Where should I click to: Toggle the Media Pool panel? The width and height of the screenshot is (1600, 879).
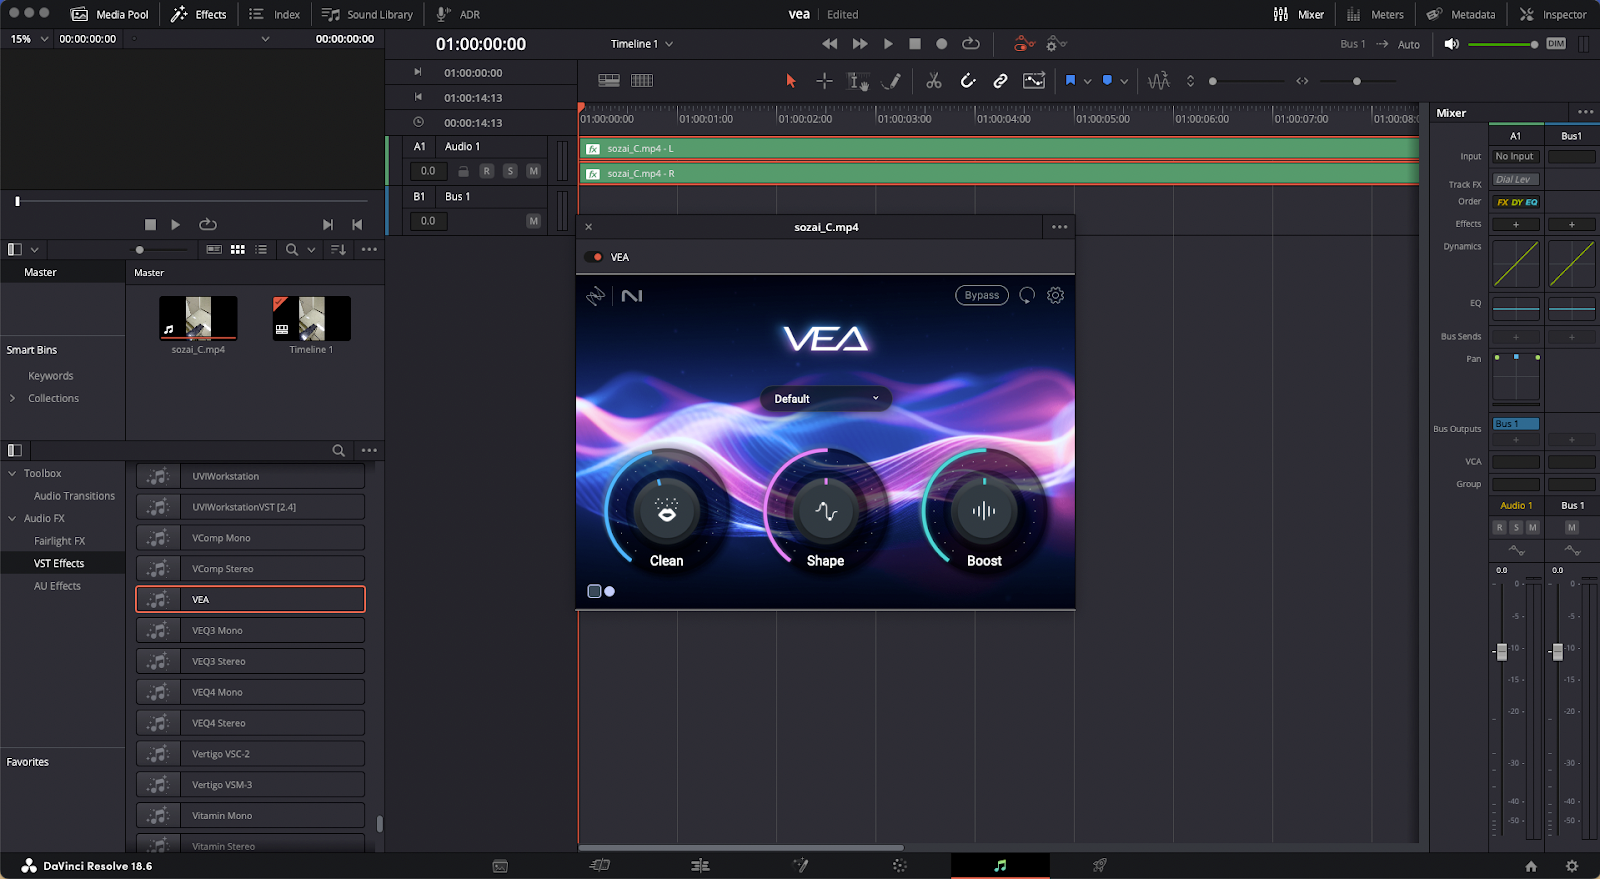pyautogui.click(x=110, y=14)
